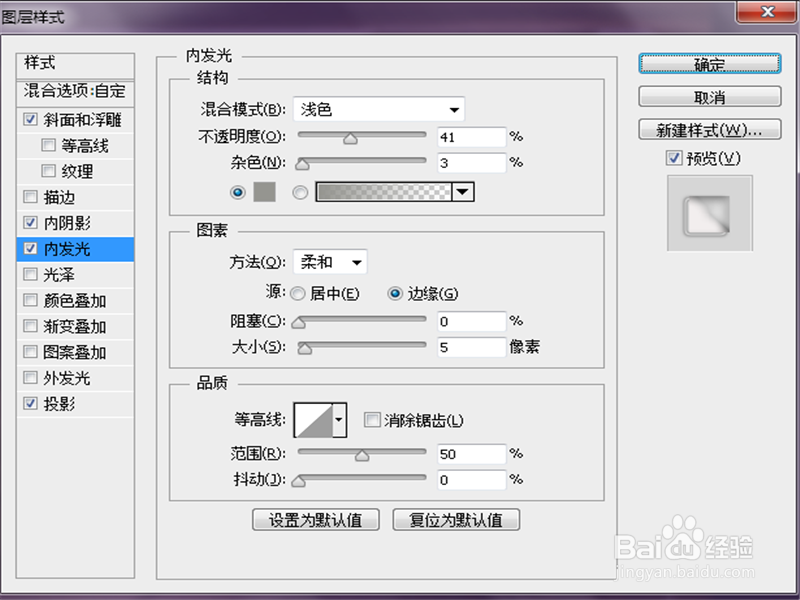Enable the 消除锯齿 checkbox
The width and height of the screenshot is (800, 600).
coord(372,420)
